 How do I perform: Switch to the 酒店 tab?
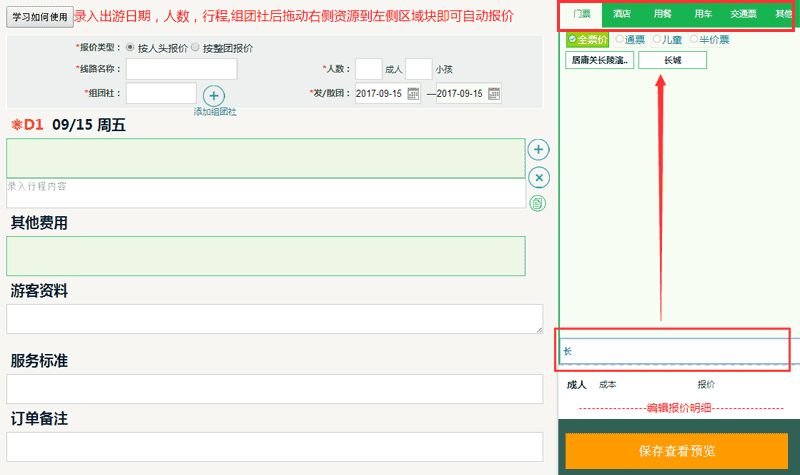click(x=621, y=14)
